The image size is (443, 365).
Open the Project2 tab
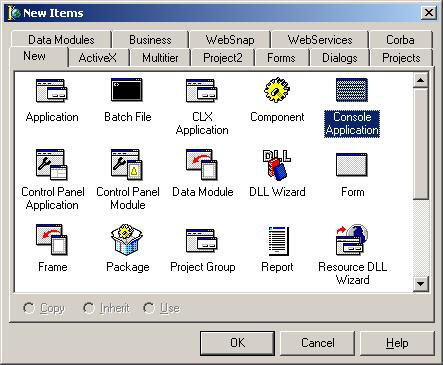(223, 58)
